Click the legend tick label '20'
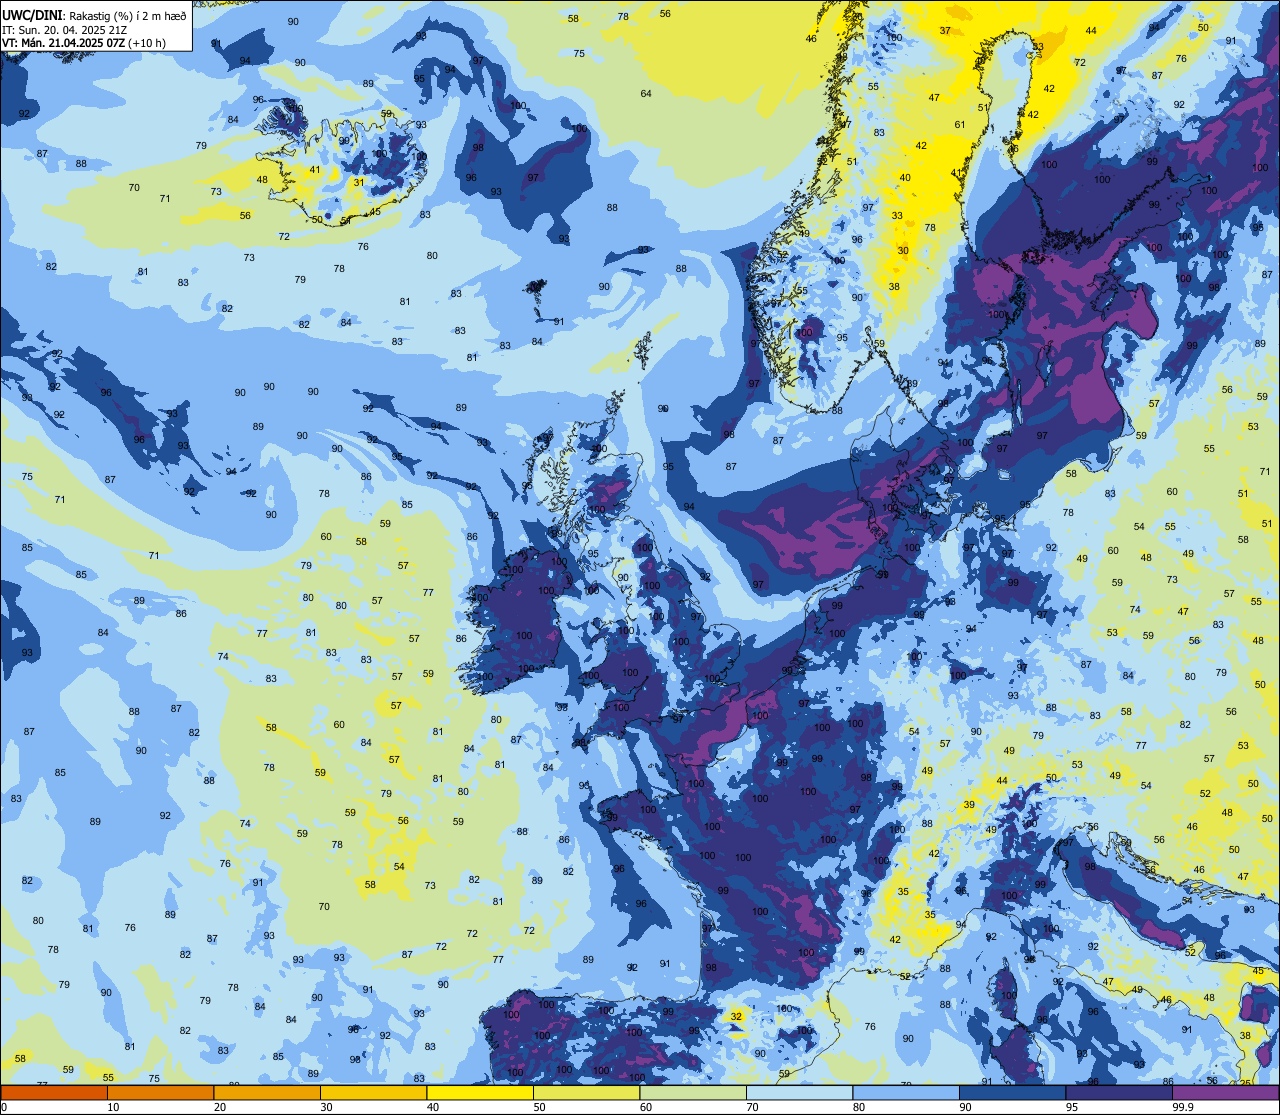This screenshot has width=1280, height=1115. [x=220, y=1107]
